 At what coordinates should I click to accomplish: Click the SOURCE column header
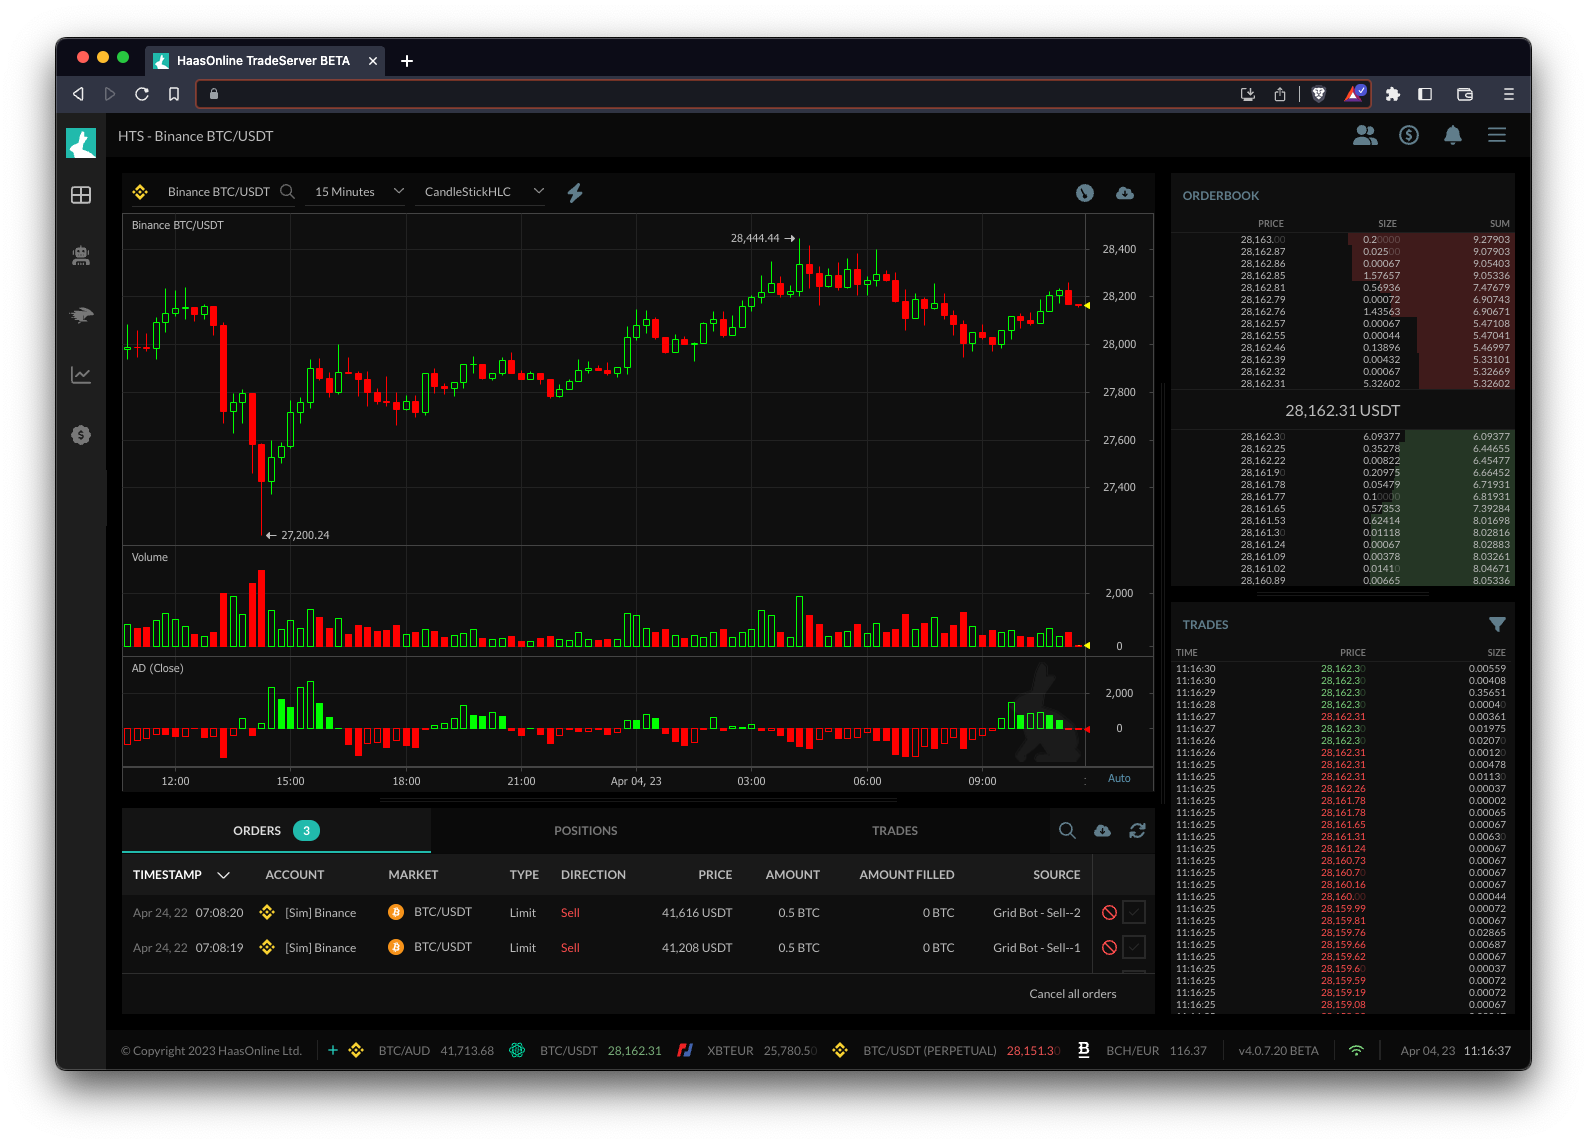click(x=1057, y=875)
